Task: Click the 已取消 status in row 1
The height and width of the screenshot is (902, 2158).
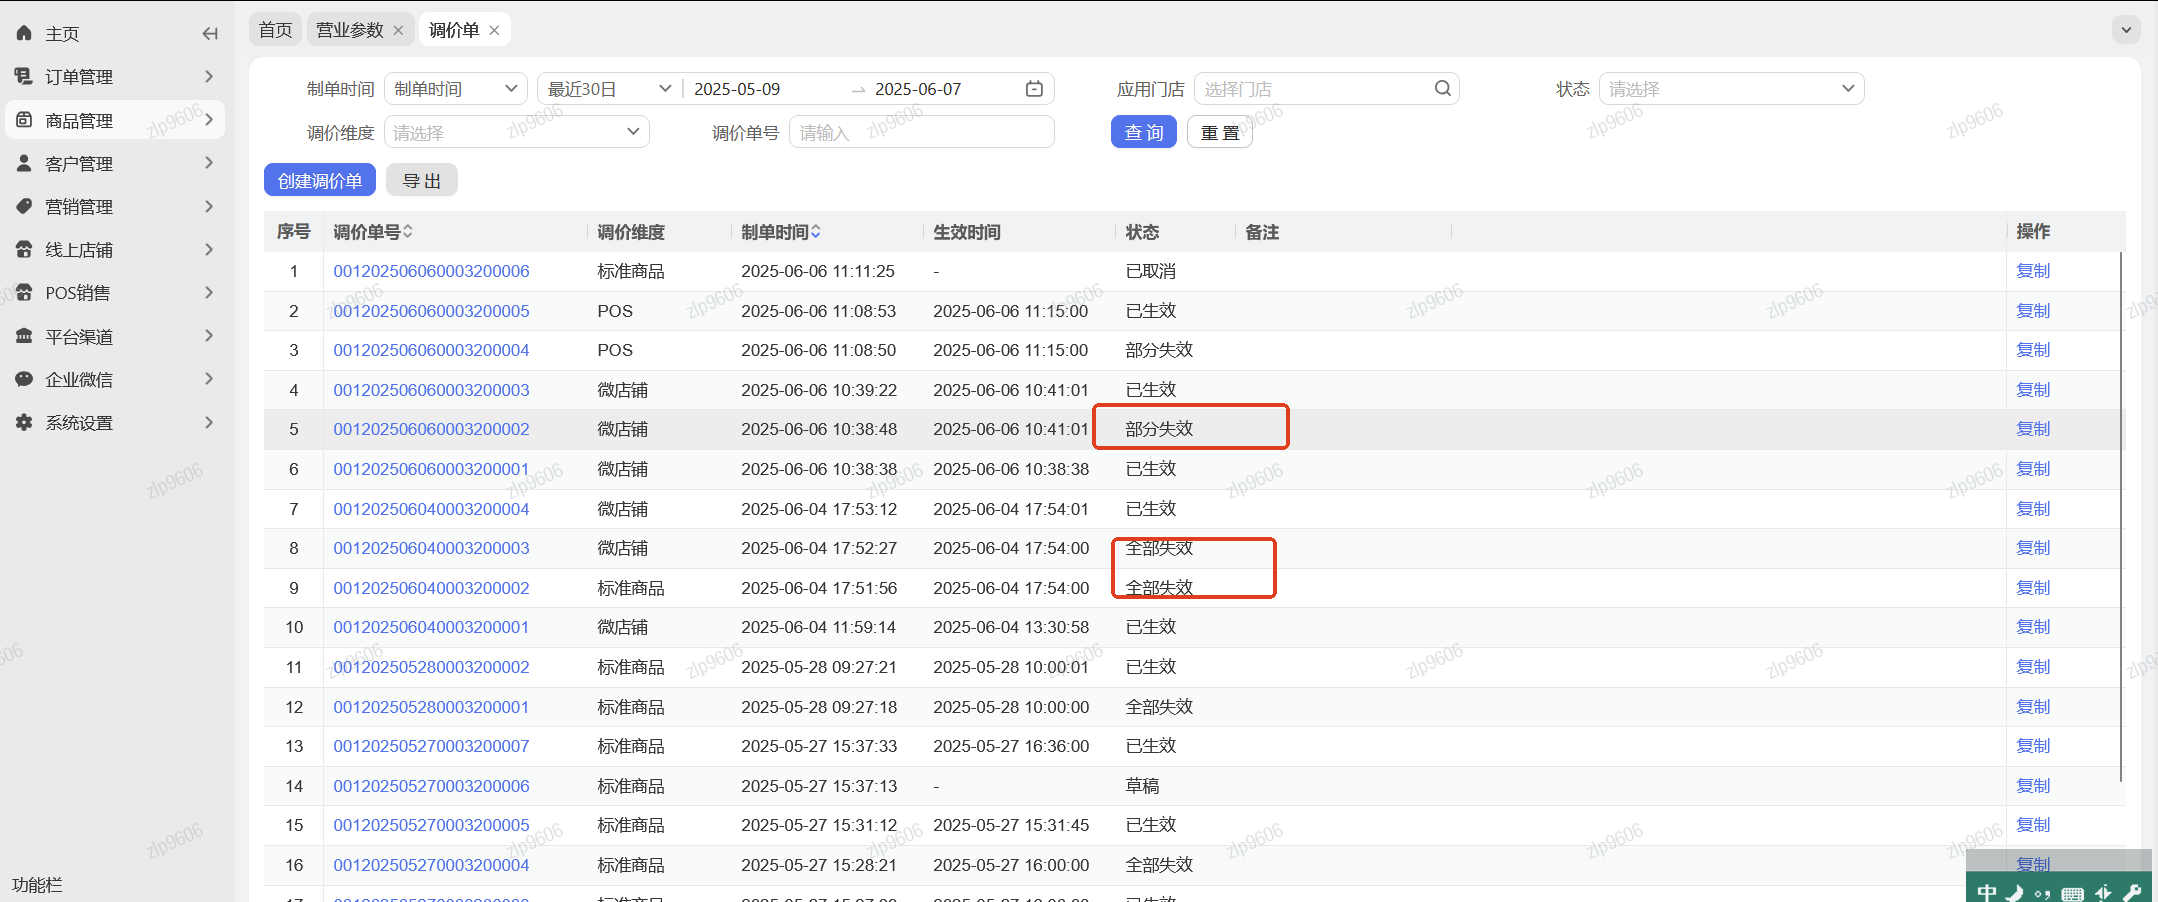Action: (x=1150, y=271)
